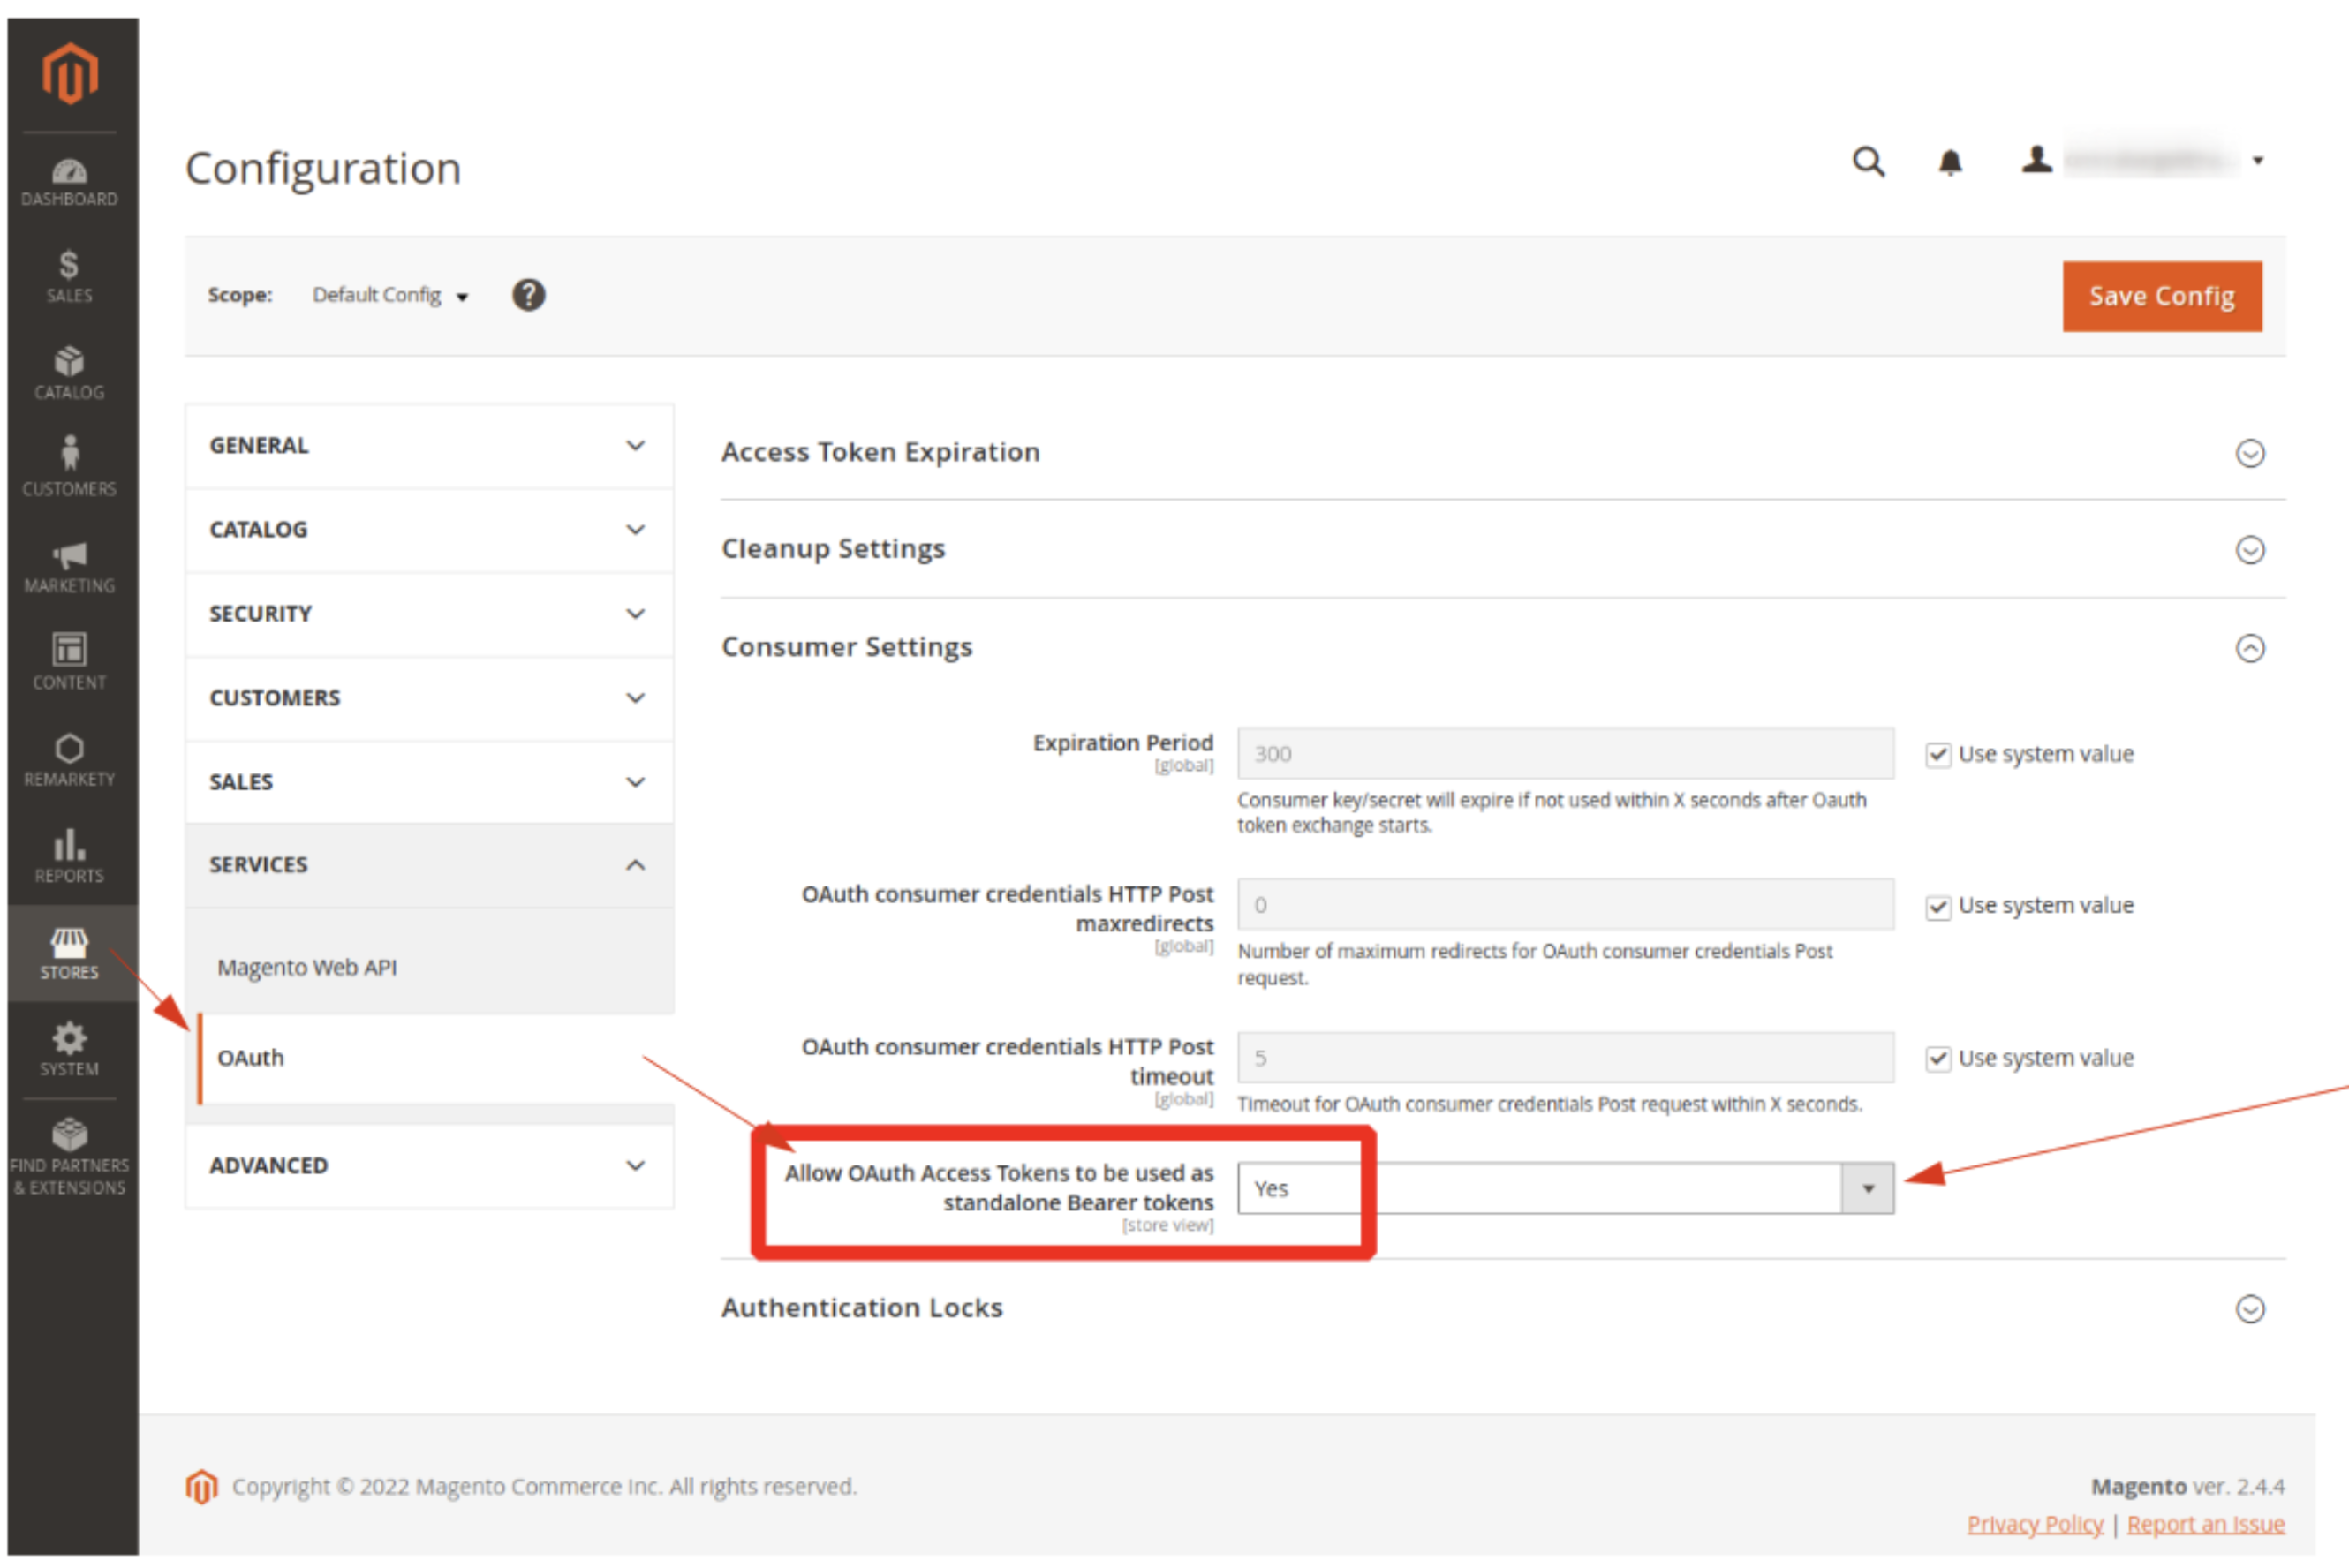Click the HTTP Post maxredirects input field
Viewport: 2349px width, 1568px height.
coord(1565,905)
